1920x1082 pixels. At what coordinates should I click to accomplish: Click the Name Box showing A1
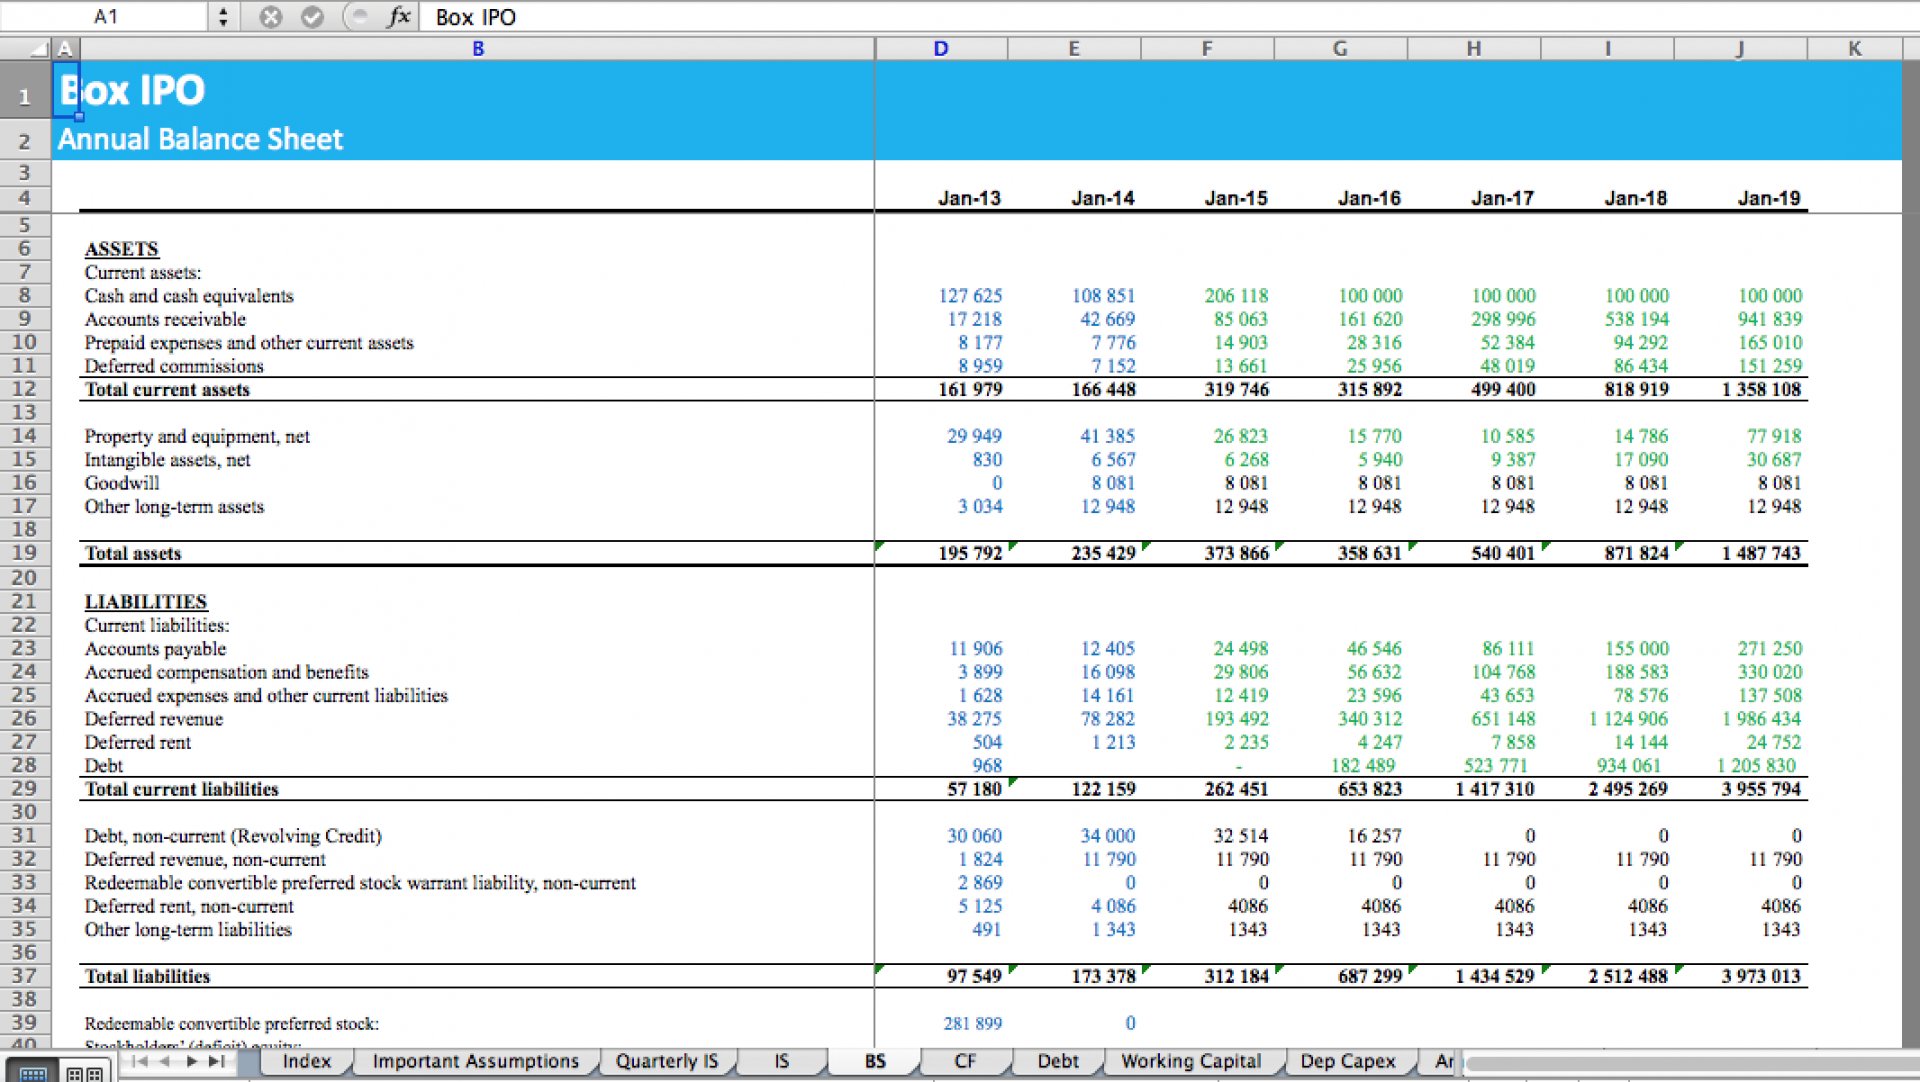point(105,16)
